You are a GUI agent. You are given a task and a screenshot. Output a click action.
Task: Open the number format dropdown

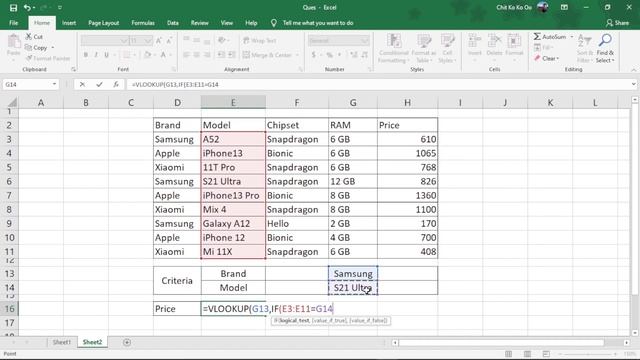364,40
